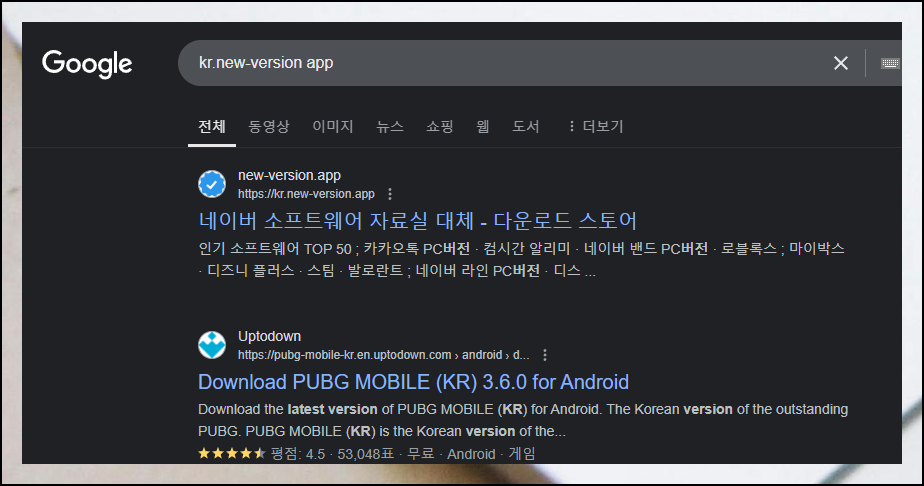Click the new-version.app site favicon

(212, 184)
